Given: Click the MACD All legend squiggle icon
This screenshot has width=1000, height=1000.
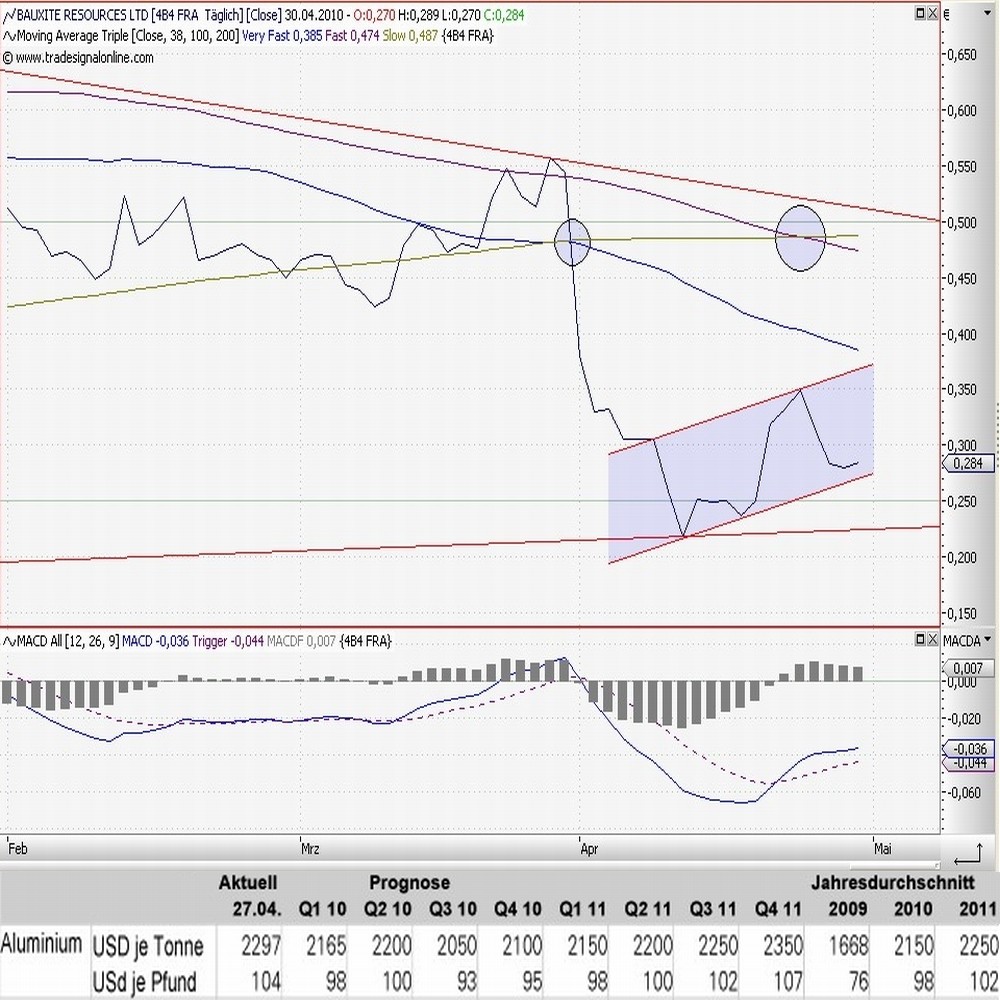Looking at the screenshot, I should point(8,641).
